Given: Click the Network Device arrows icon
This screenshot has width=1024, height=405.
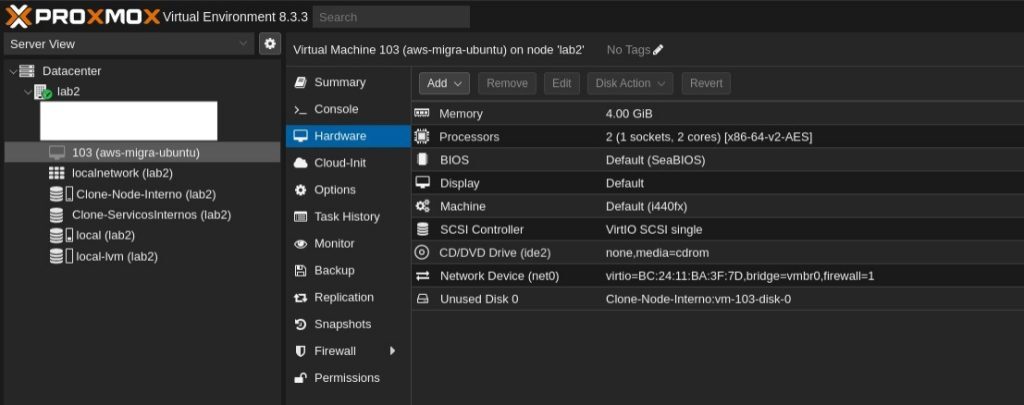Looking at the screenshot, I should point(422,276).
